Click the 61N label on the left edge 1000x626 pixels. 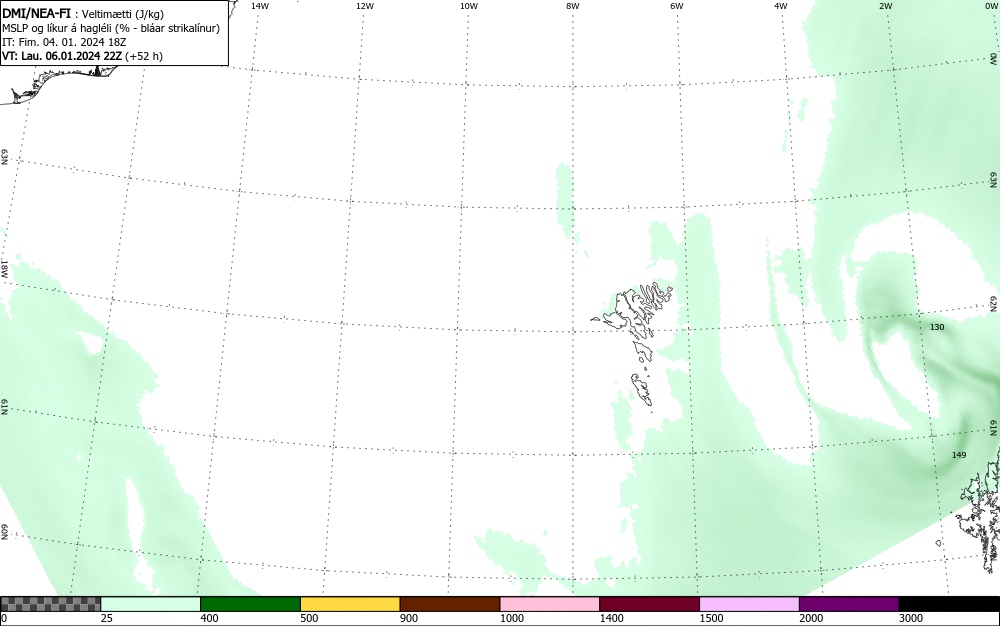tap(4, 407)
